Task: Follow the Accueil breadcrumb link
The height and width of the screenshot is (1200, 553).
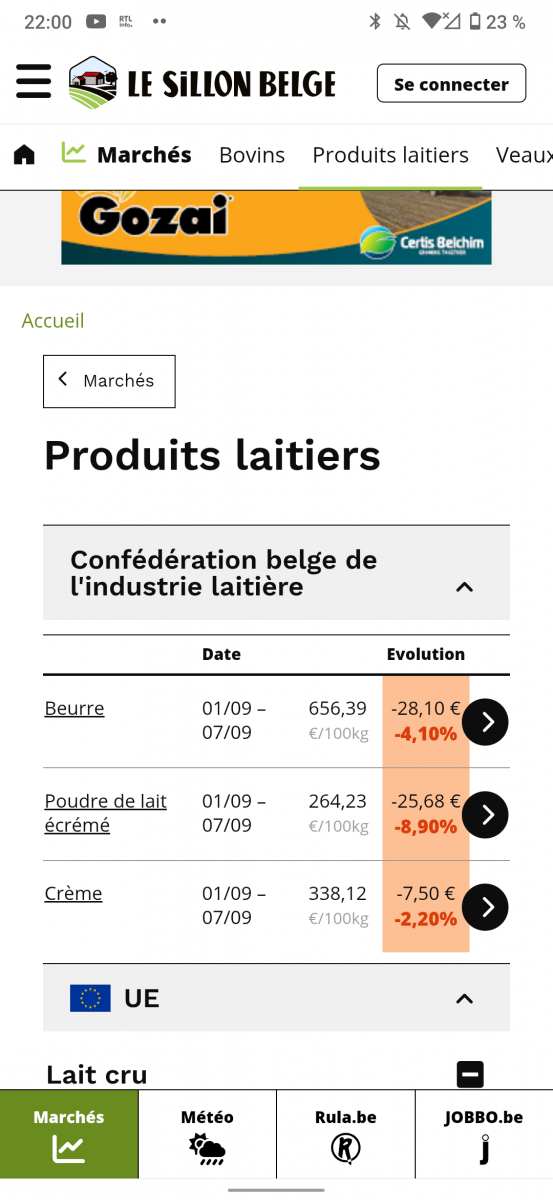Action: (x=53, y=321)
